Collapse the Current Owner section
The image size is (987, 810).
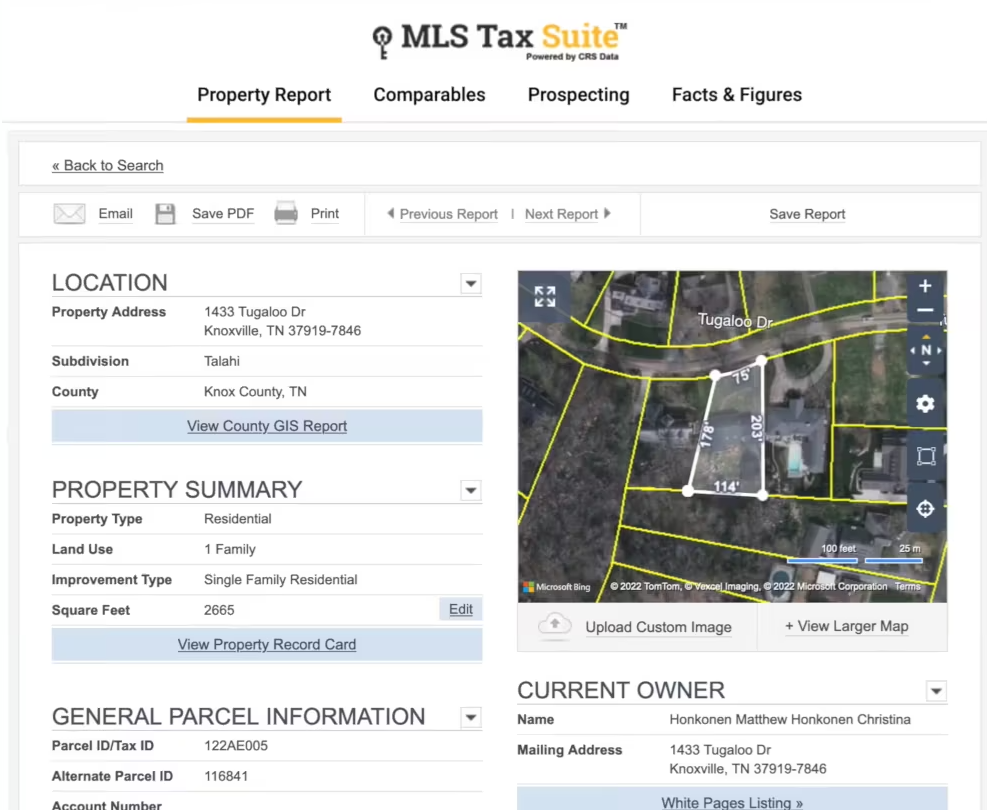pyautogui.click(x=936, y=691)
